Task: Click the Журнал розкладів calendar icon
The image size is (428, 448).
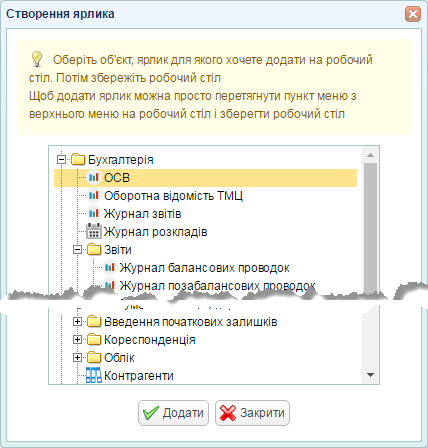Action: (94, 231)
